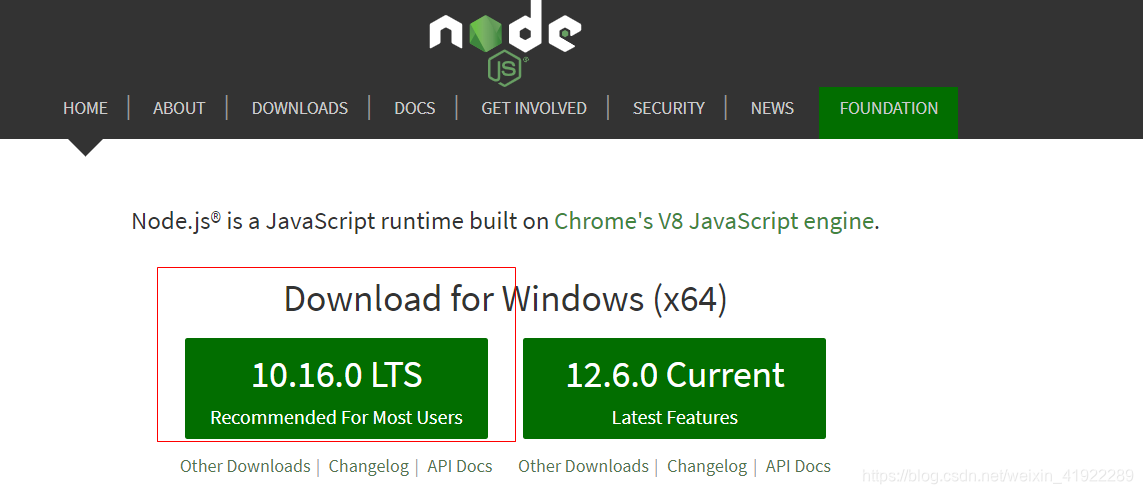Open the SECURITY page
The height and width of the screenshot is (494, 1143).
tap(668, 109)
